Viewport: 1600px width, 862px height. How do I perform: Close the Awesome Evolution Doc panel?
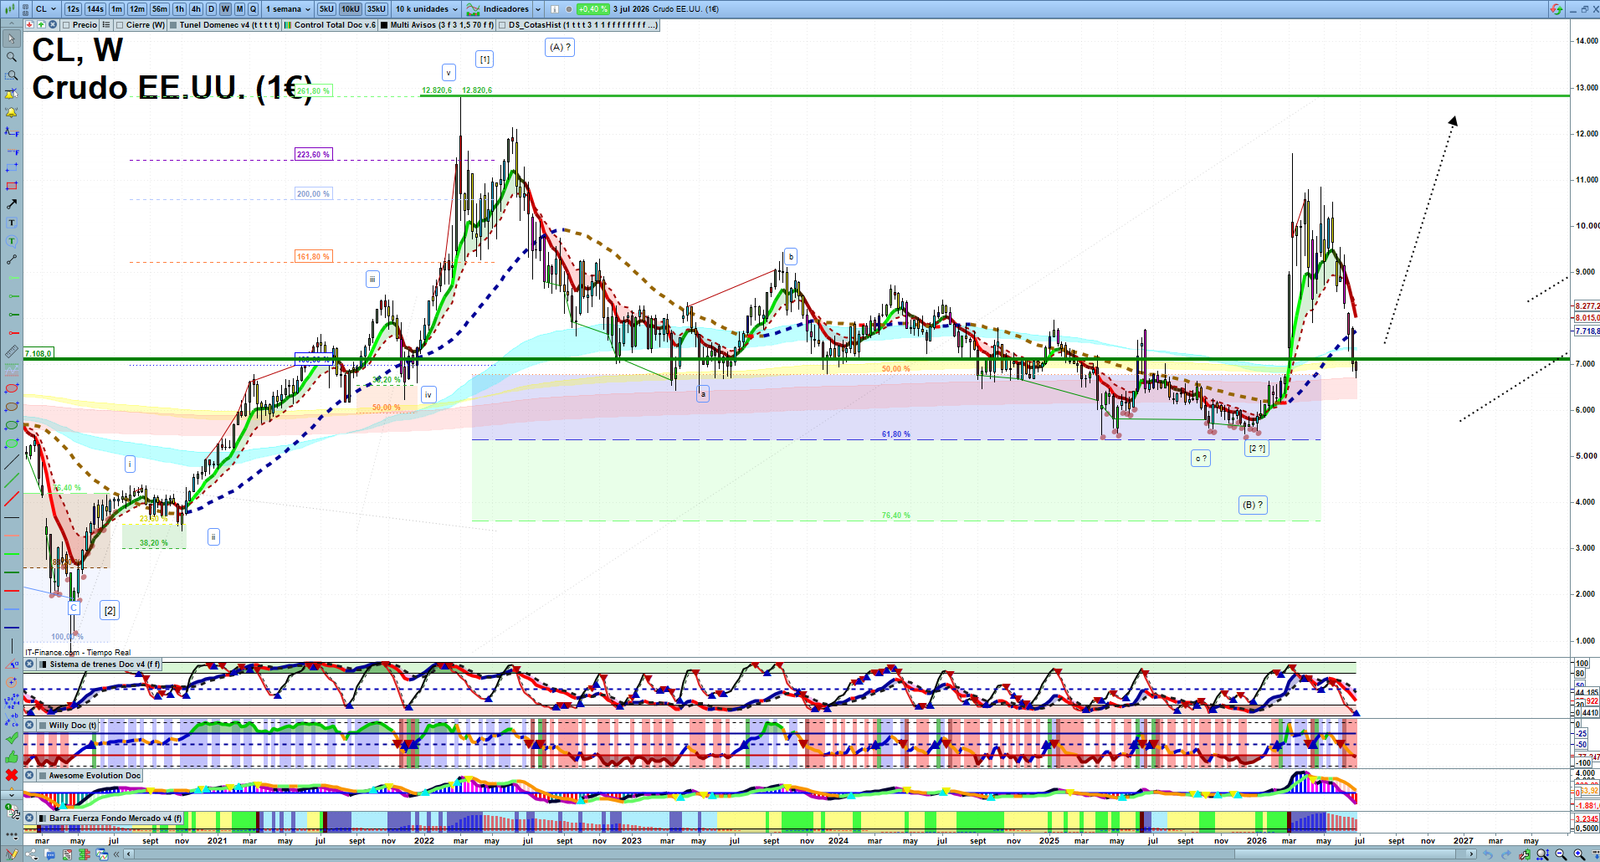click(29, 775)
